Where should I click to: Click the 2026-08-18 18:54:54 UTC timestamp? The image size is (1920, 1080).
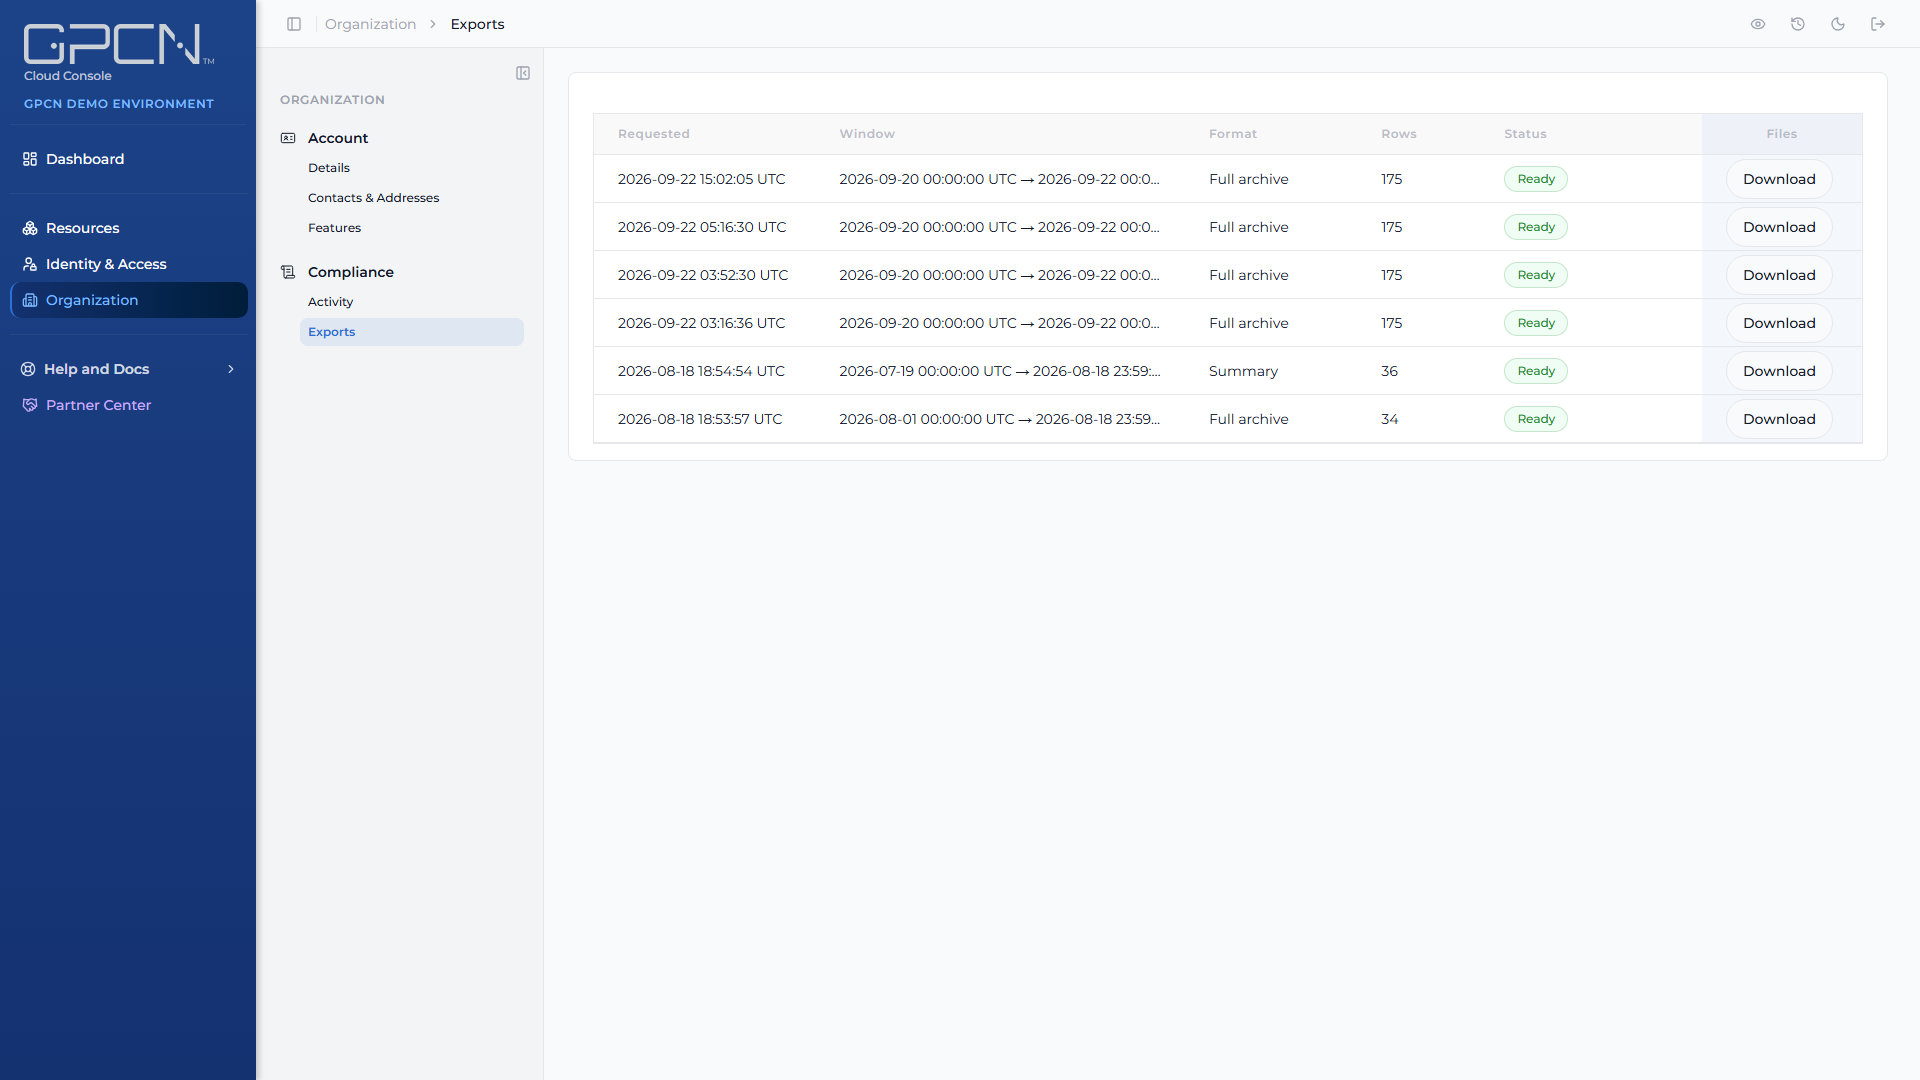tap(701, 371)
